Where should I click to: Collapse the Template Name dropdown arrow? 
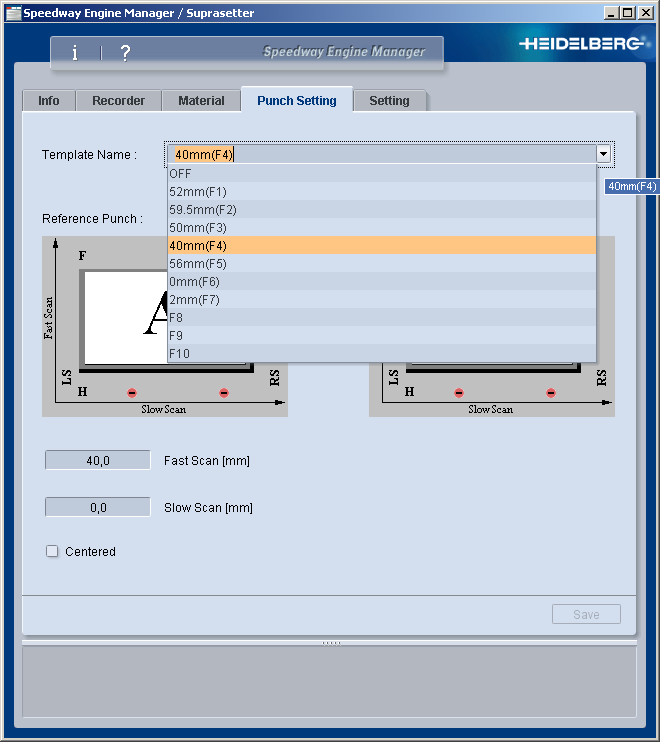pyautogui.click(x=603, y=154)
